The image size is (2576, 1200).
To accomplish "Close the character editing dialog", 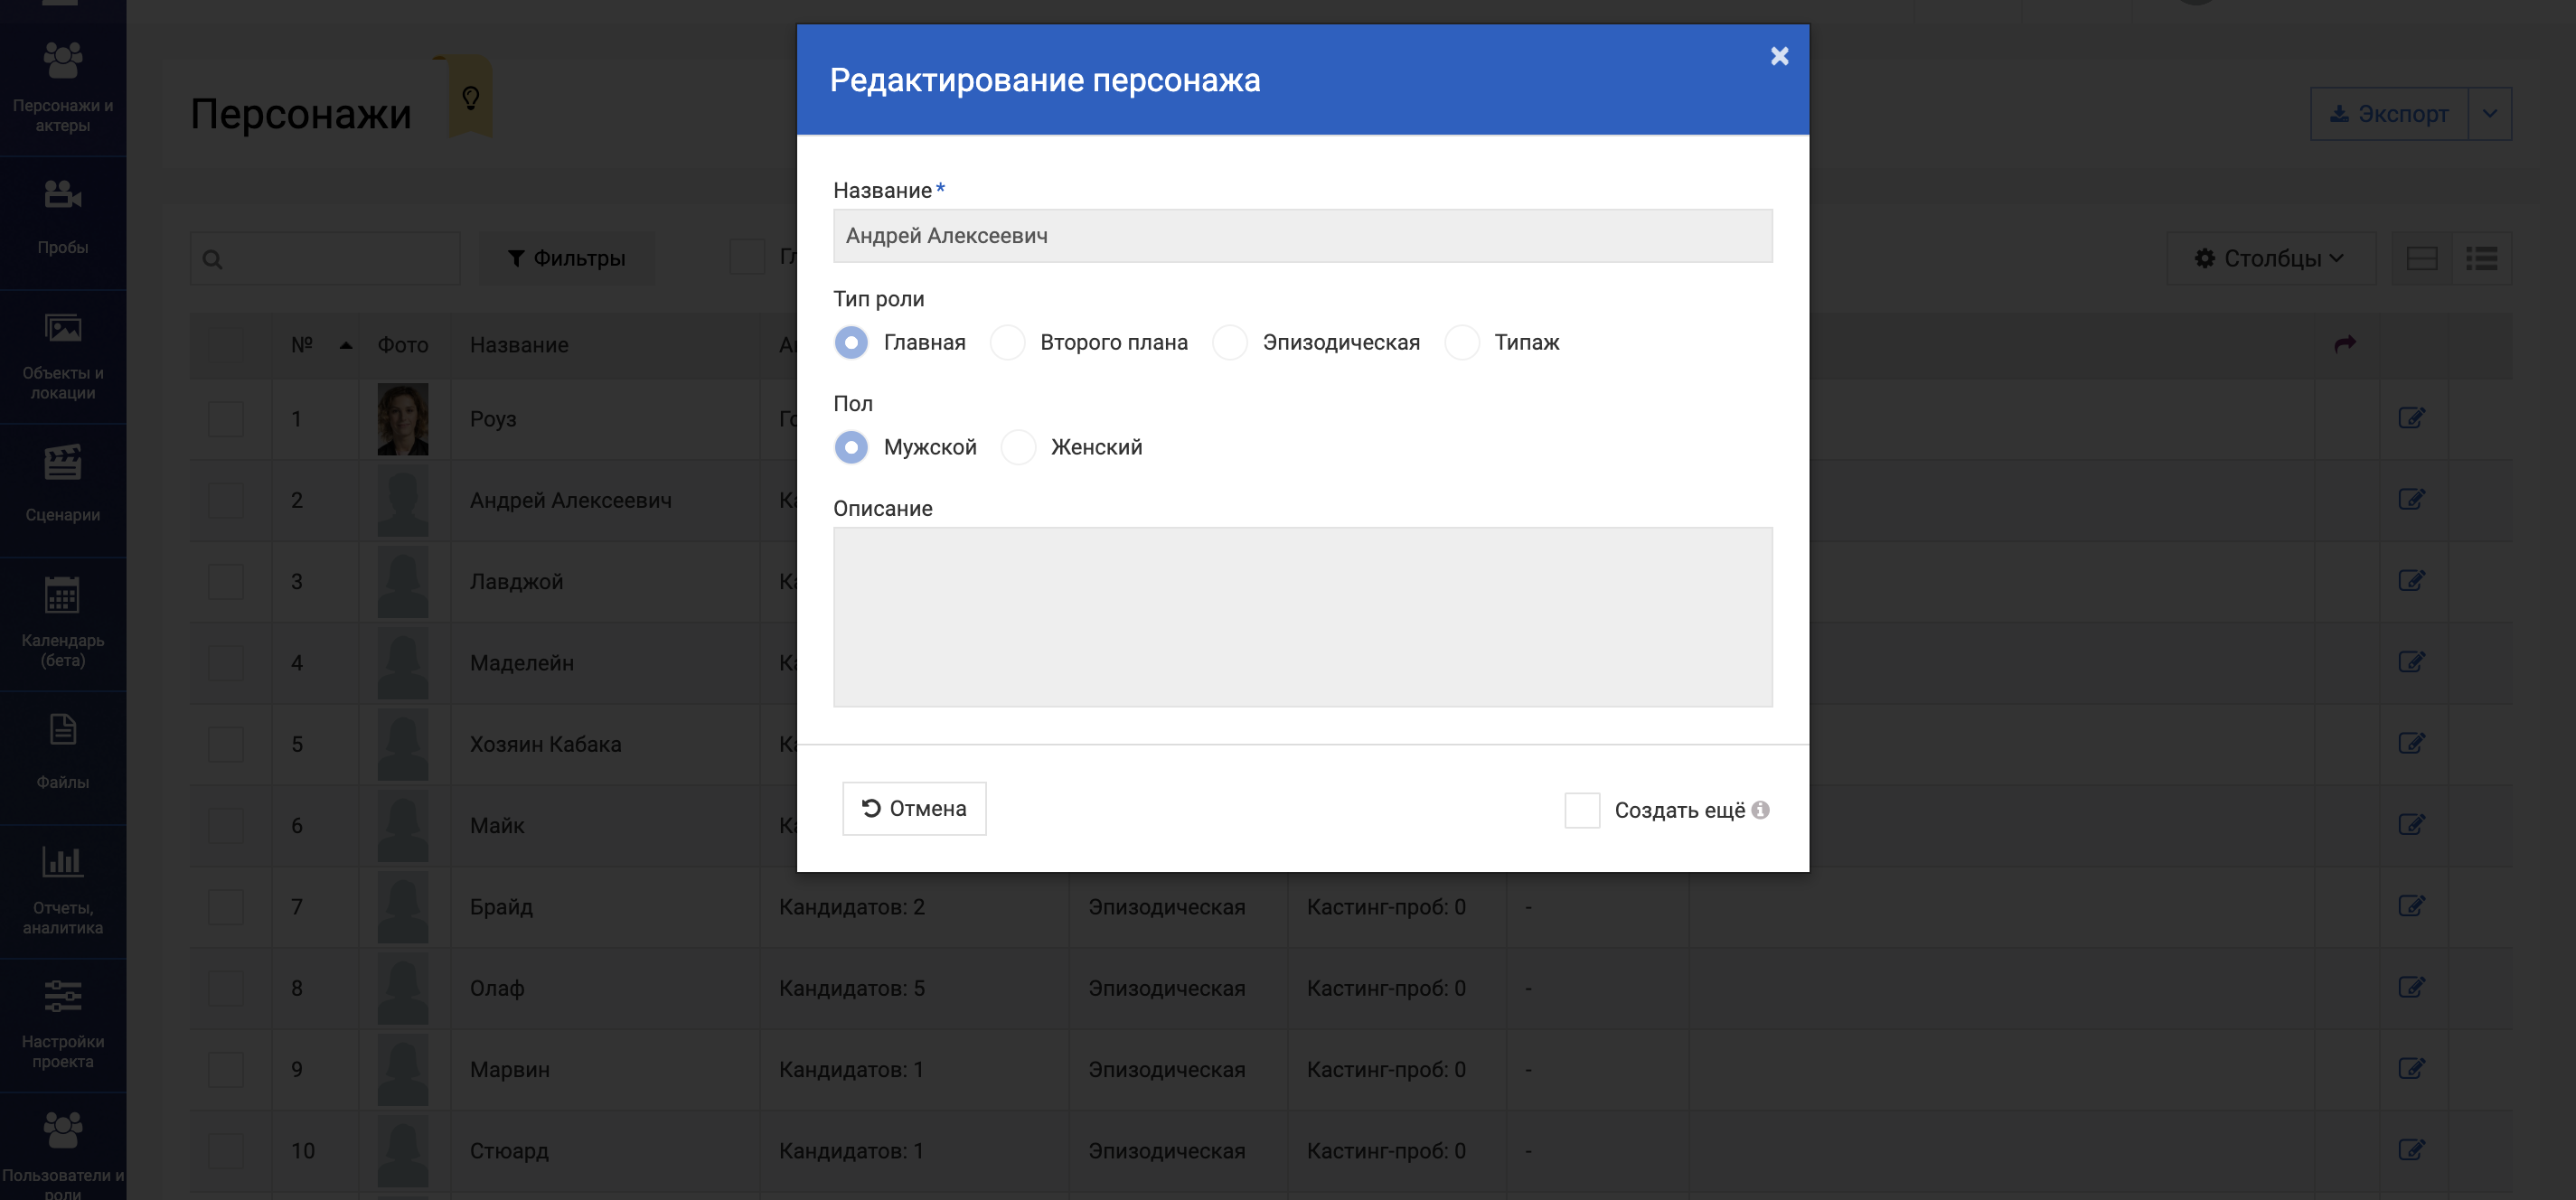I will (x=1779, y=56).
